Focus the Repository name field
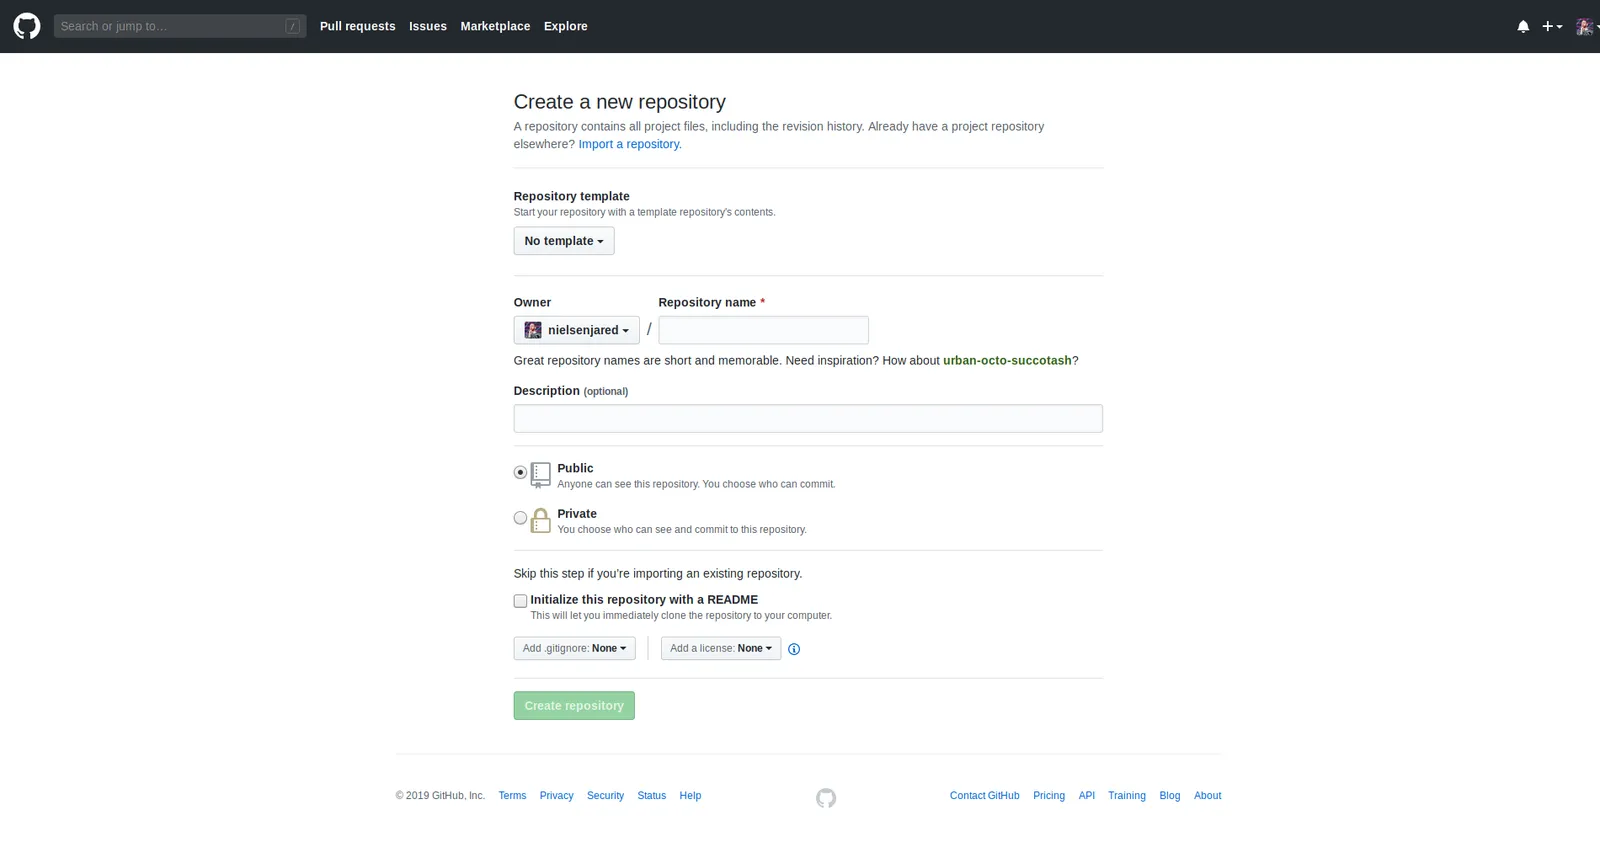The width and height of the screenshot is (1600, 842). coord(764,330)
